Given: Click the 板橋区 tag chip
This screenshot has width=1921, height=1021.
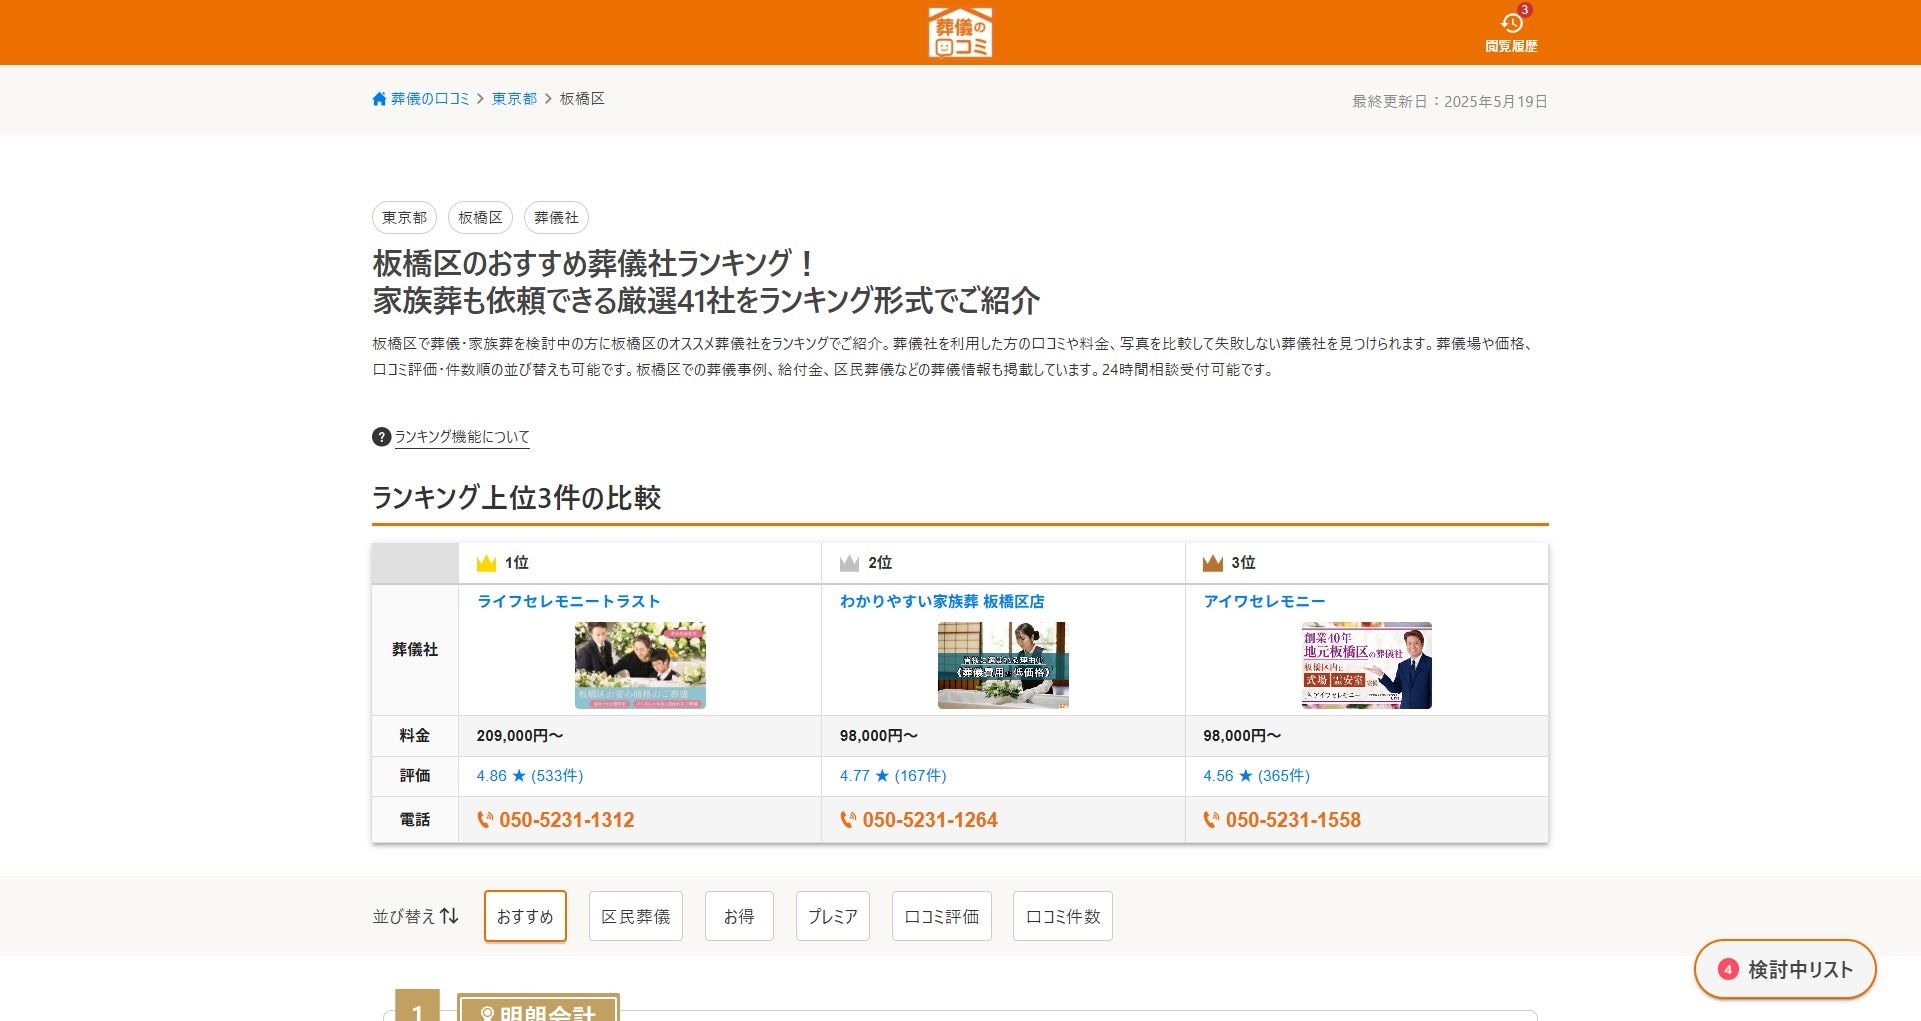Looking at the screenshot, I should pos(480,218).
